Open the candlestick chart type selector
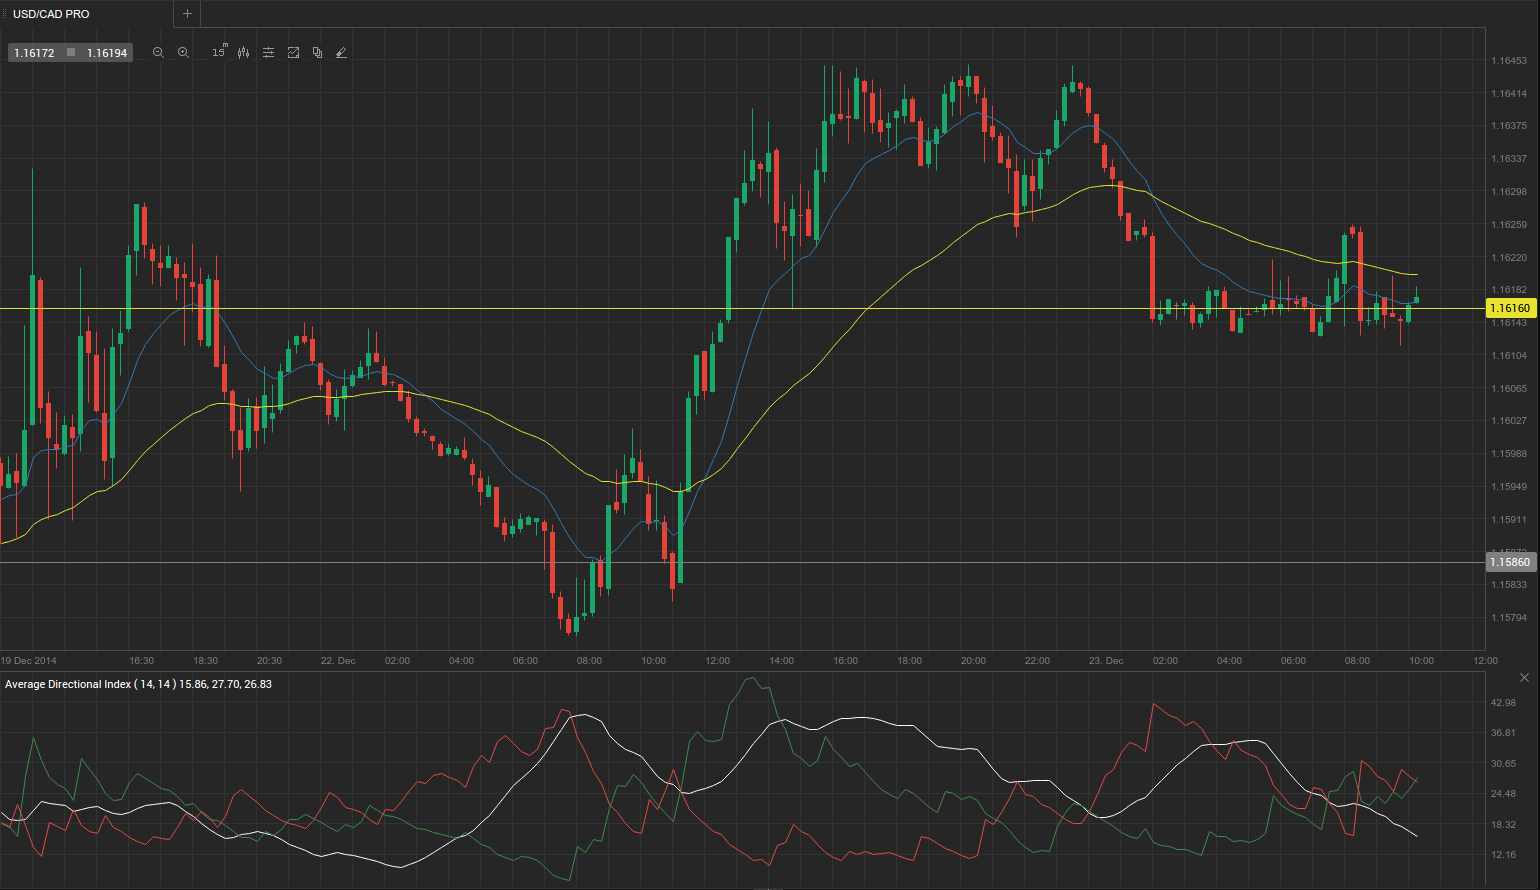 244,53
